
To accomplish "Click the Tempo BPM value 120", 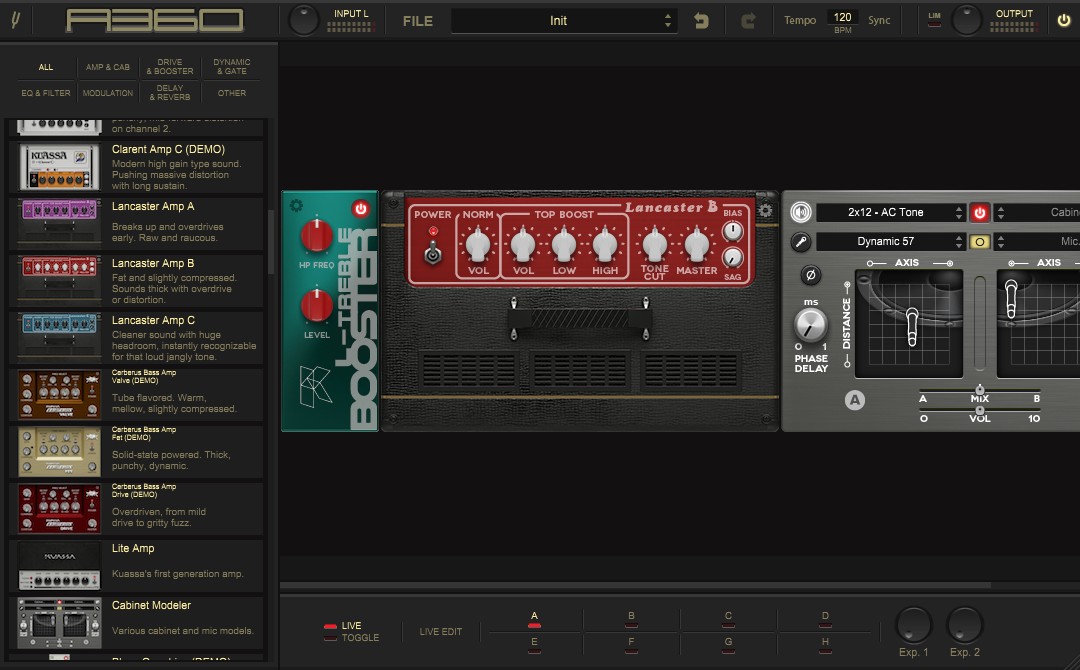I will point(842,17).
